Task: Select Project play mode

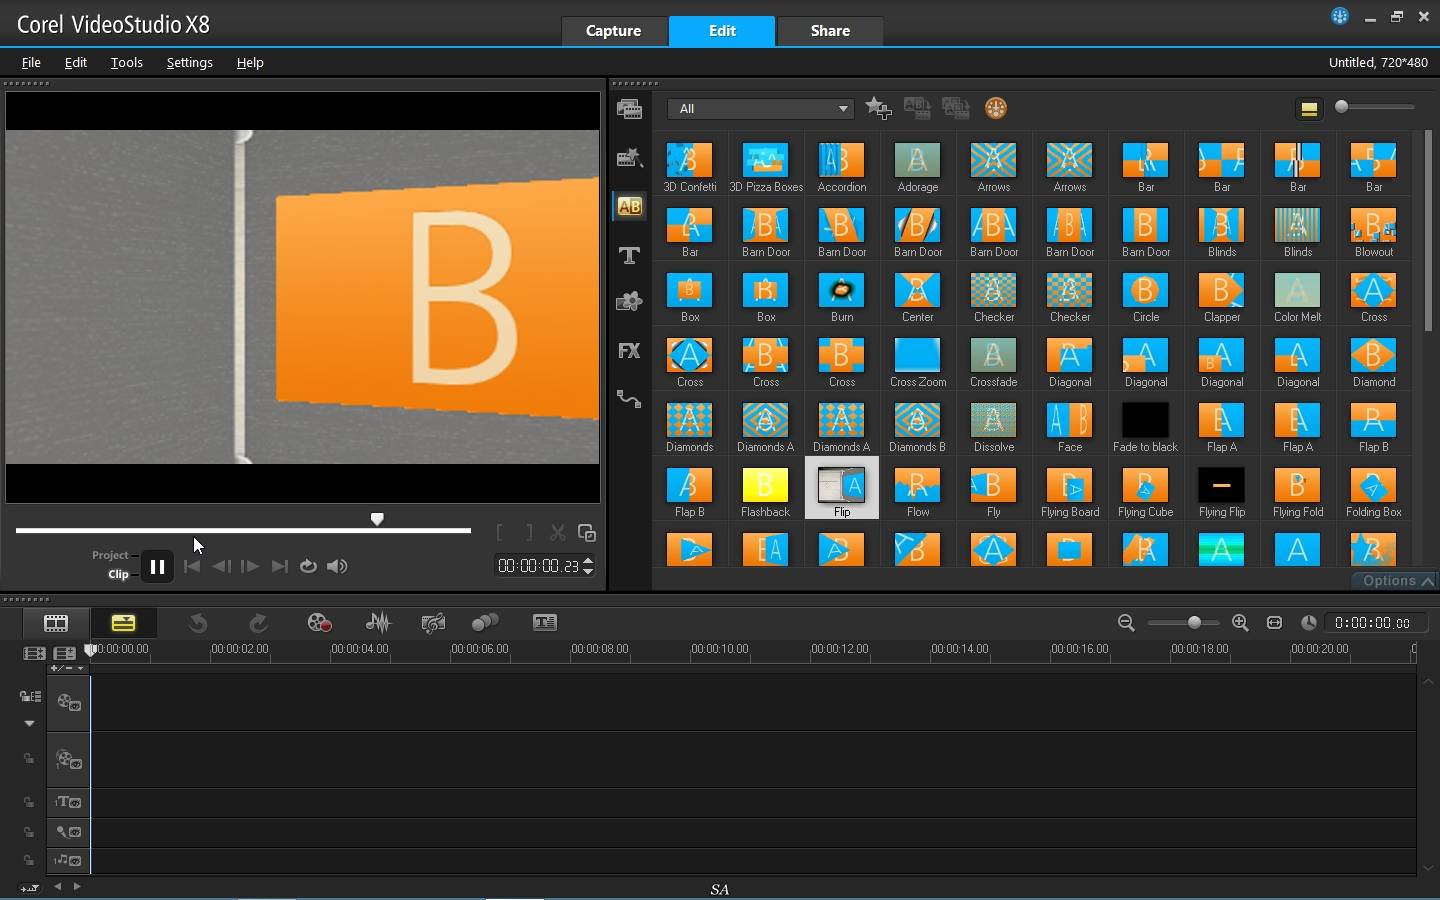Action: pyautogui.click(x=110, y=555)
